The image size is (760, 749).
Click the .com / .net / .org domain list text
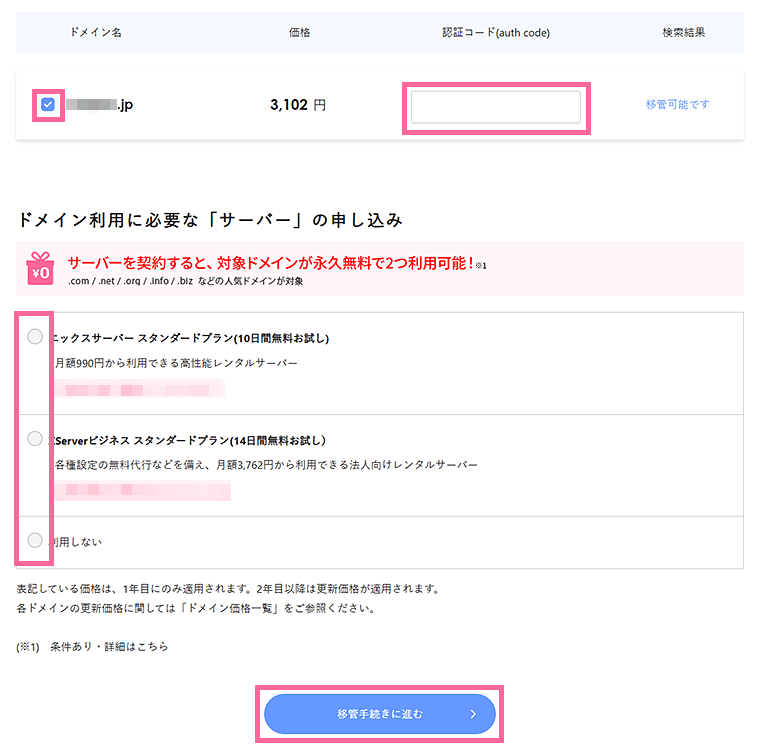(x=185, y=281)
